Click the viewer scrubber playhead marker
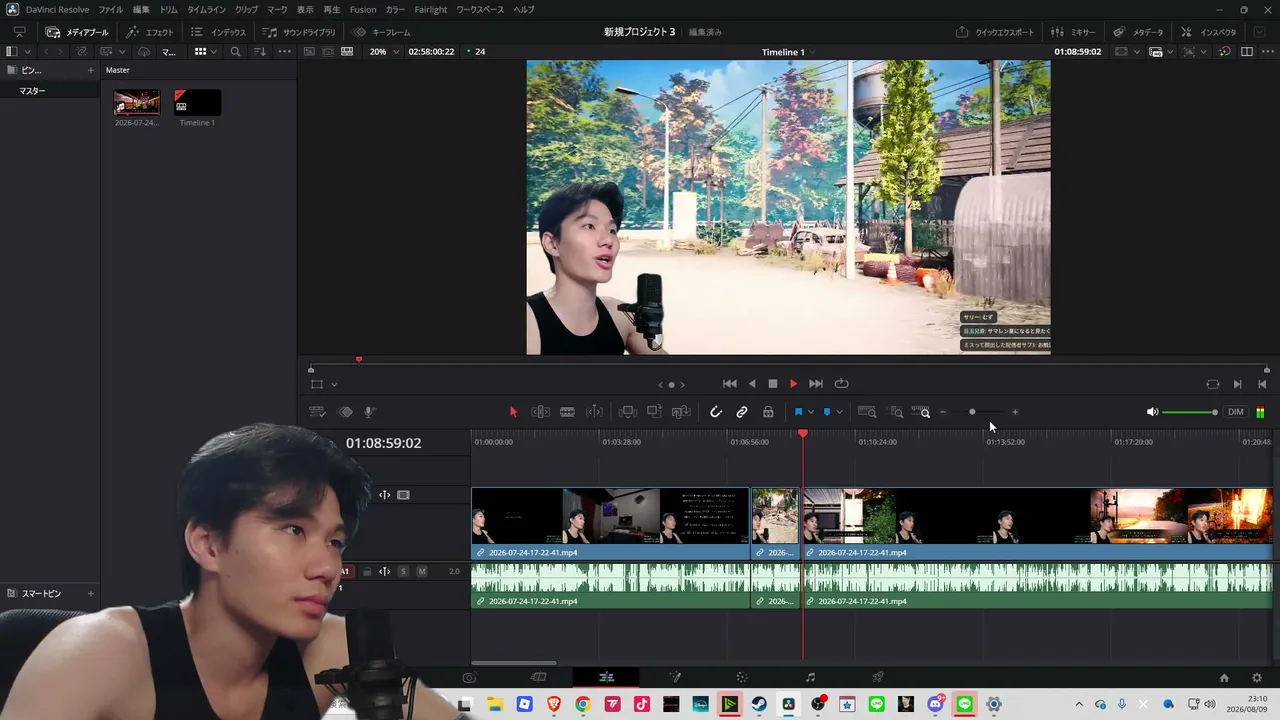 359,360
